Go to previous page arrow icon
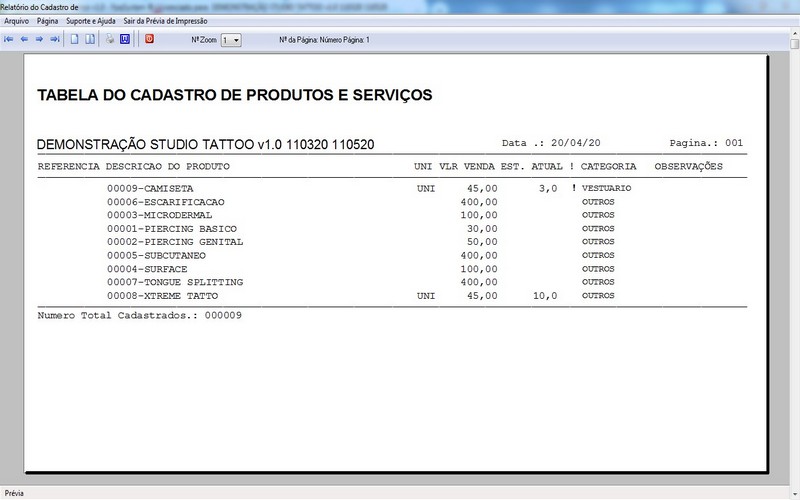800x500 pixels. pos(24,39)
